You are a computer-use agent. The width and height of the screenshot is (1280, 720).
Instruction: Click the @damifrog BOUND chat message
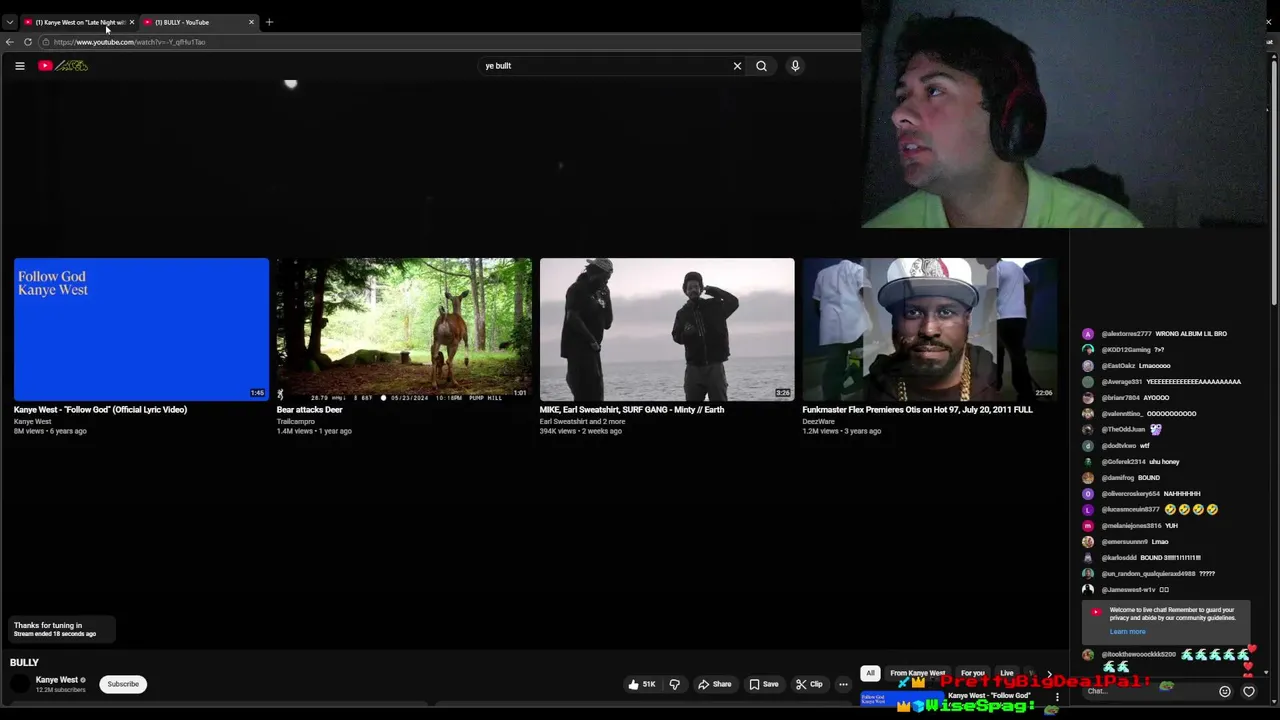click(1121, 478)
